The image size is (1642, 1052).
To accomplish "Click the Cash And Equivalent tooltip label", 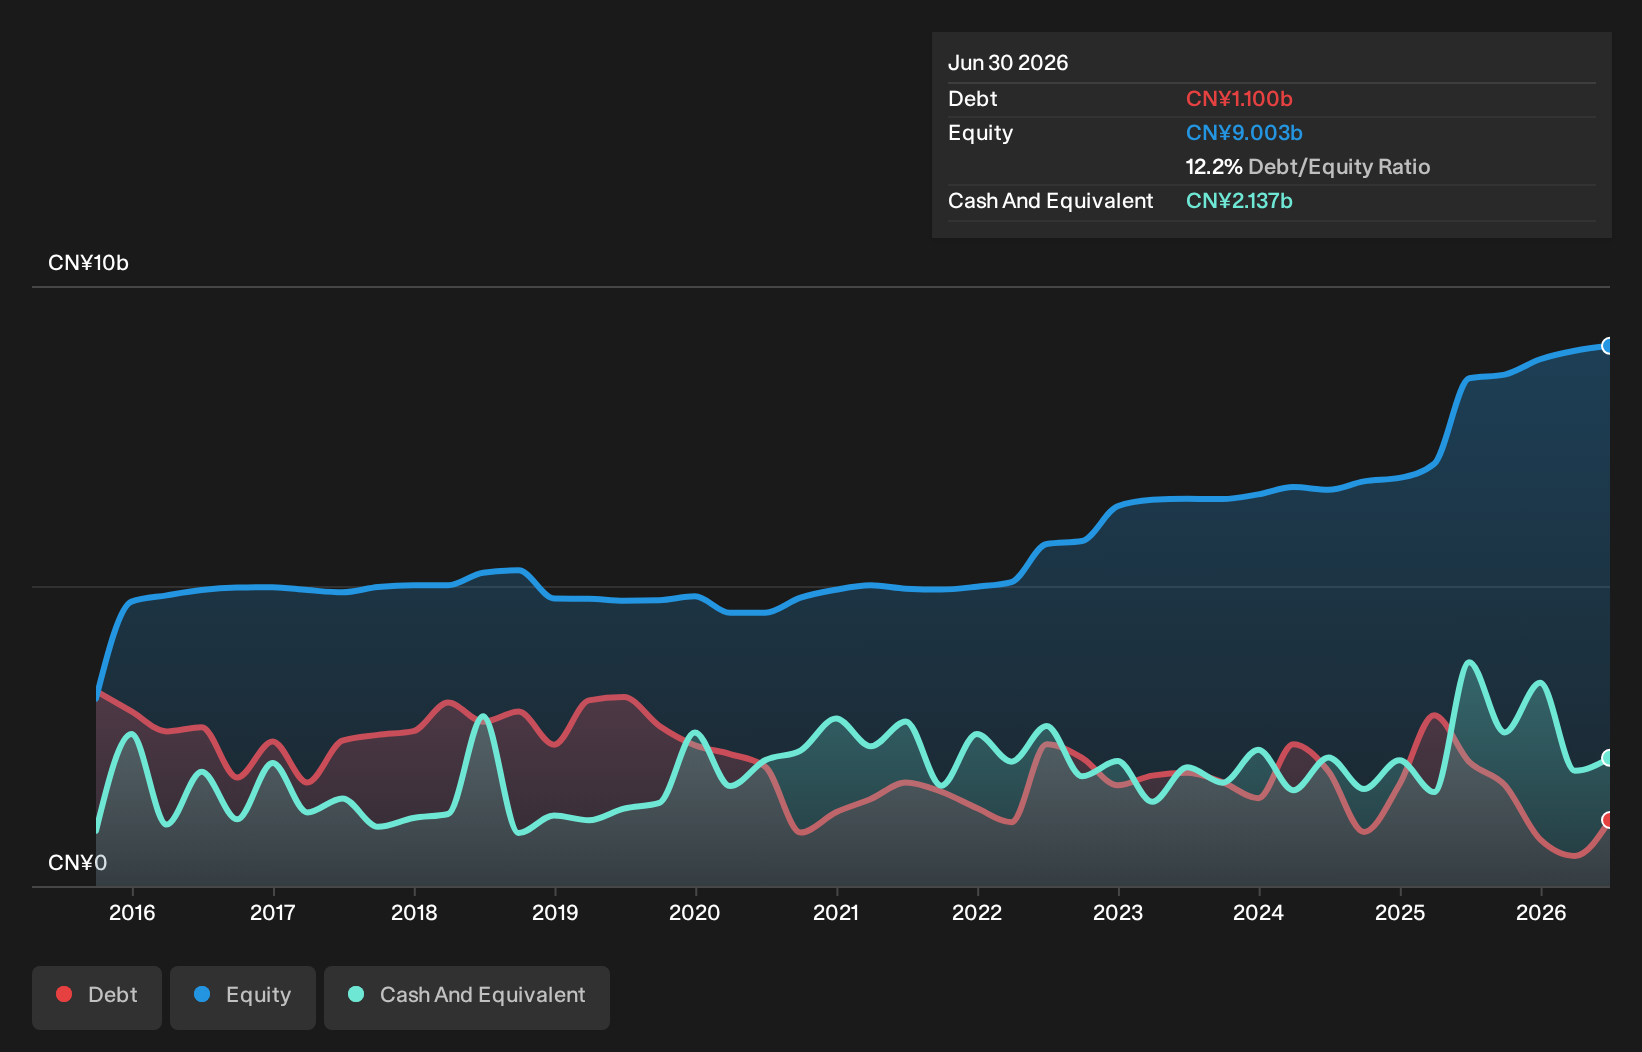I will coord(1050,201).
